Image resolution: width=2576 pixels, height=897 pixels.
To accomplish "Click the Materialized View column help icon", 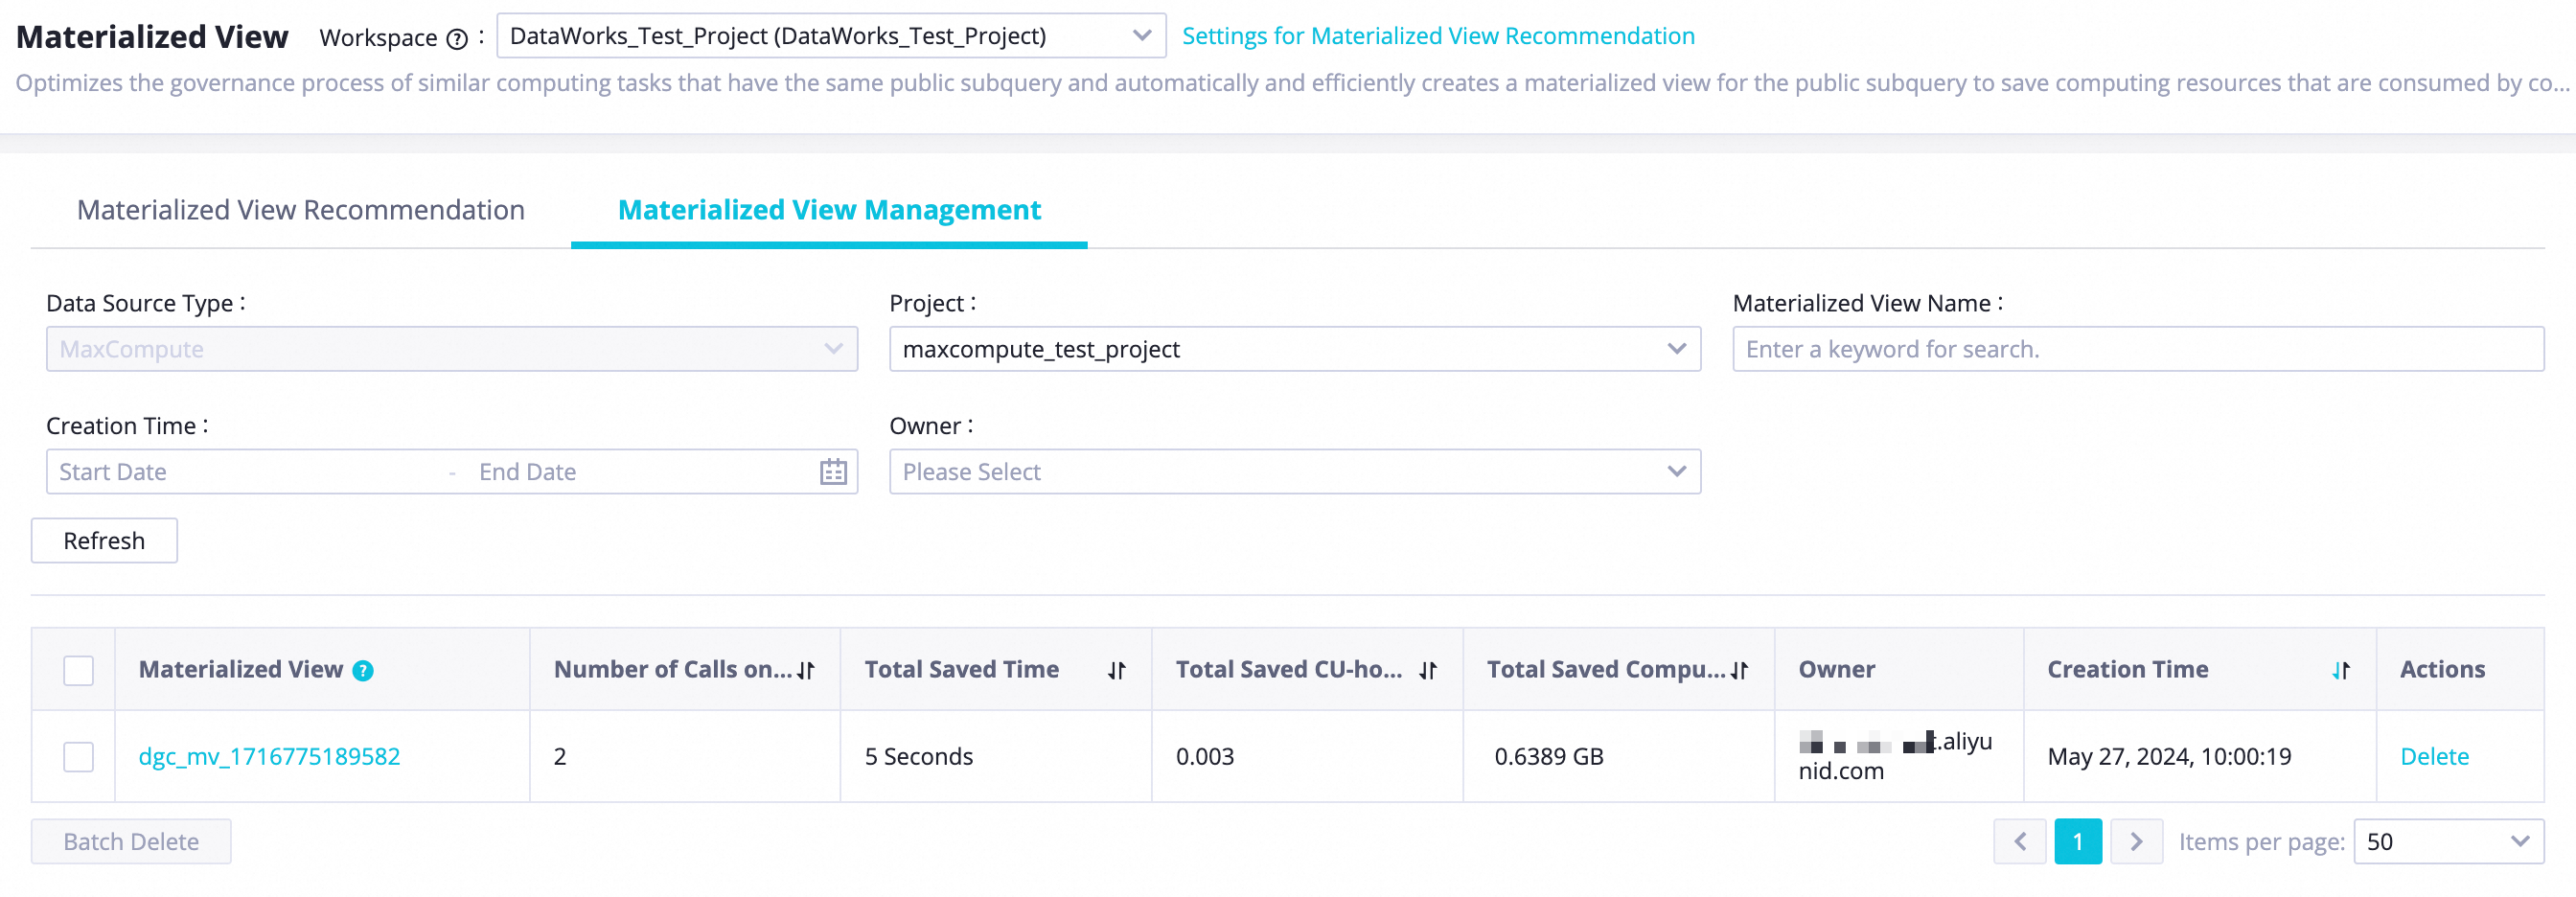I will (x=363, y=671).
